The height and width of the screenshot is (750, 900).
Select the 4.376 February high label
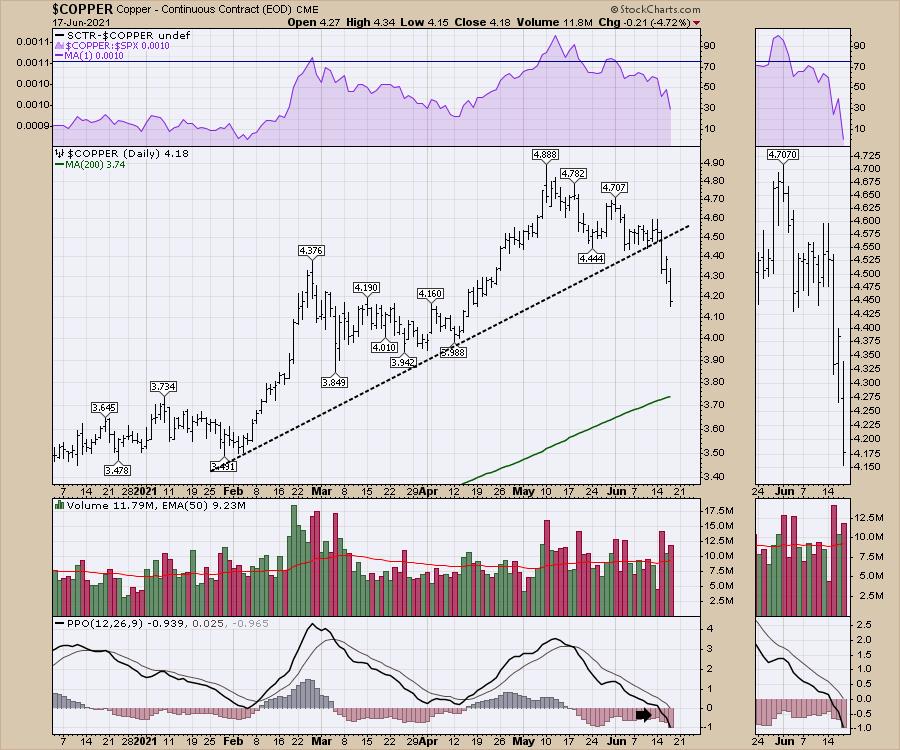tap(312, 250)
